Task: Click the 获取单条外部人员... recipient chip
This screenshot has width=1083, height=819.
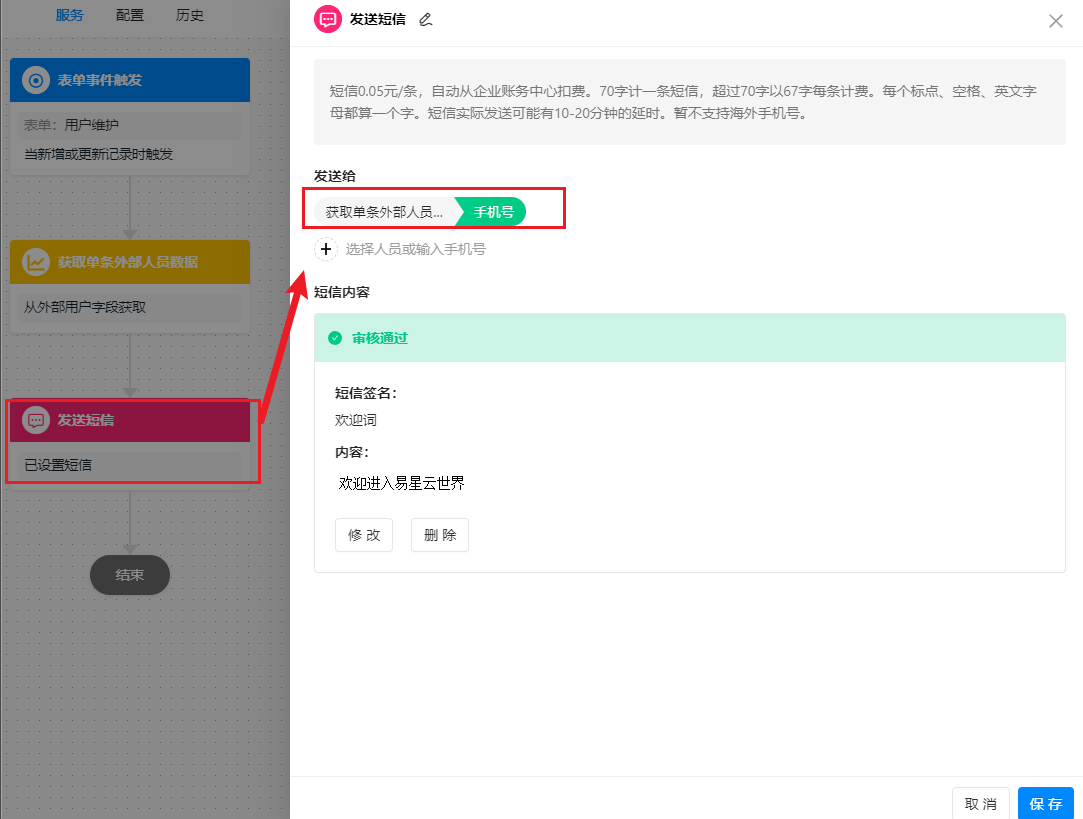Action: pos(384,212)
